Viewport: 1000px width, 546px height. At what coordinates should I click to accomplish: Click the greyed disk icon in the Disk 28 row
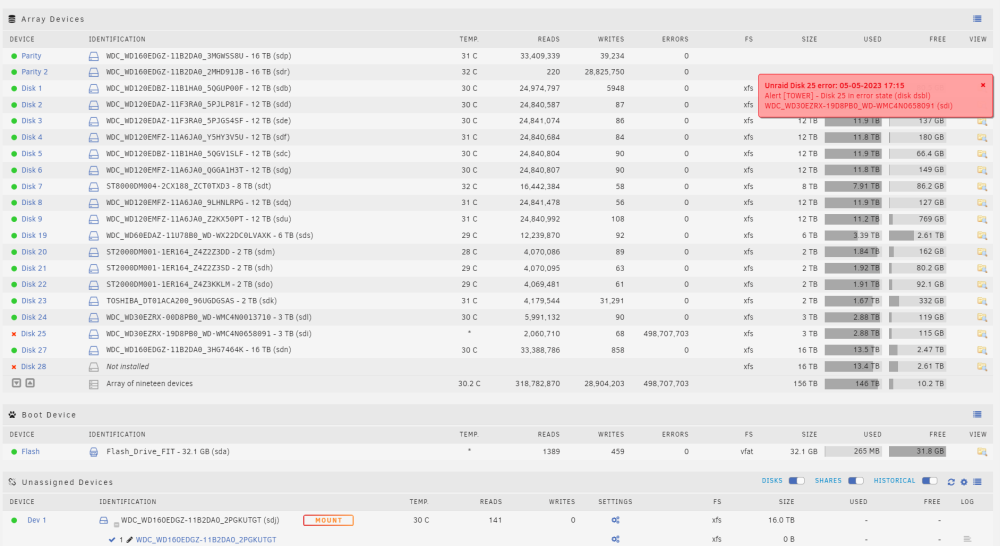(x=93, y=367)
